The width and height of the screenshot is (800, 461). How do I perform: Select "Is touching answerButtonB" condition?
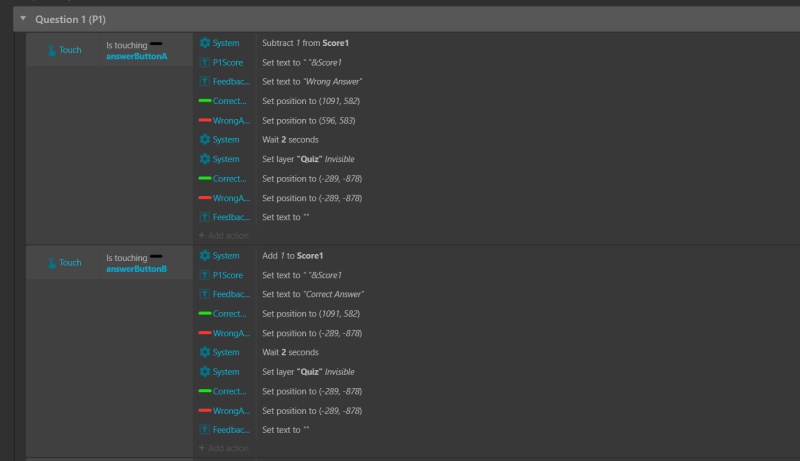pyautogui.click(x=136, y=264)
